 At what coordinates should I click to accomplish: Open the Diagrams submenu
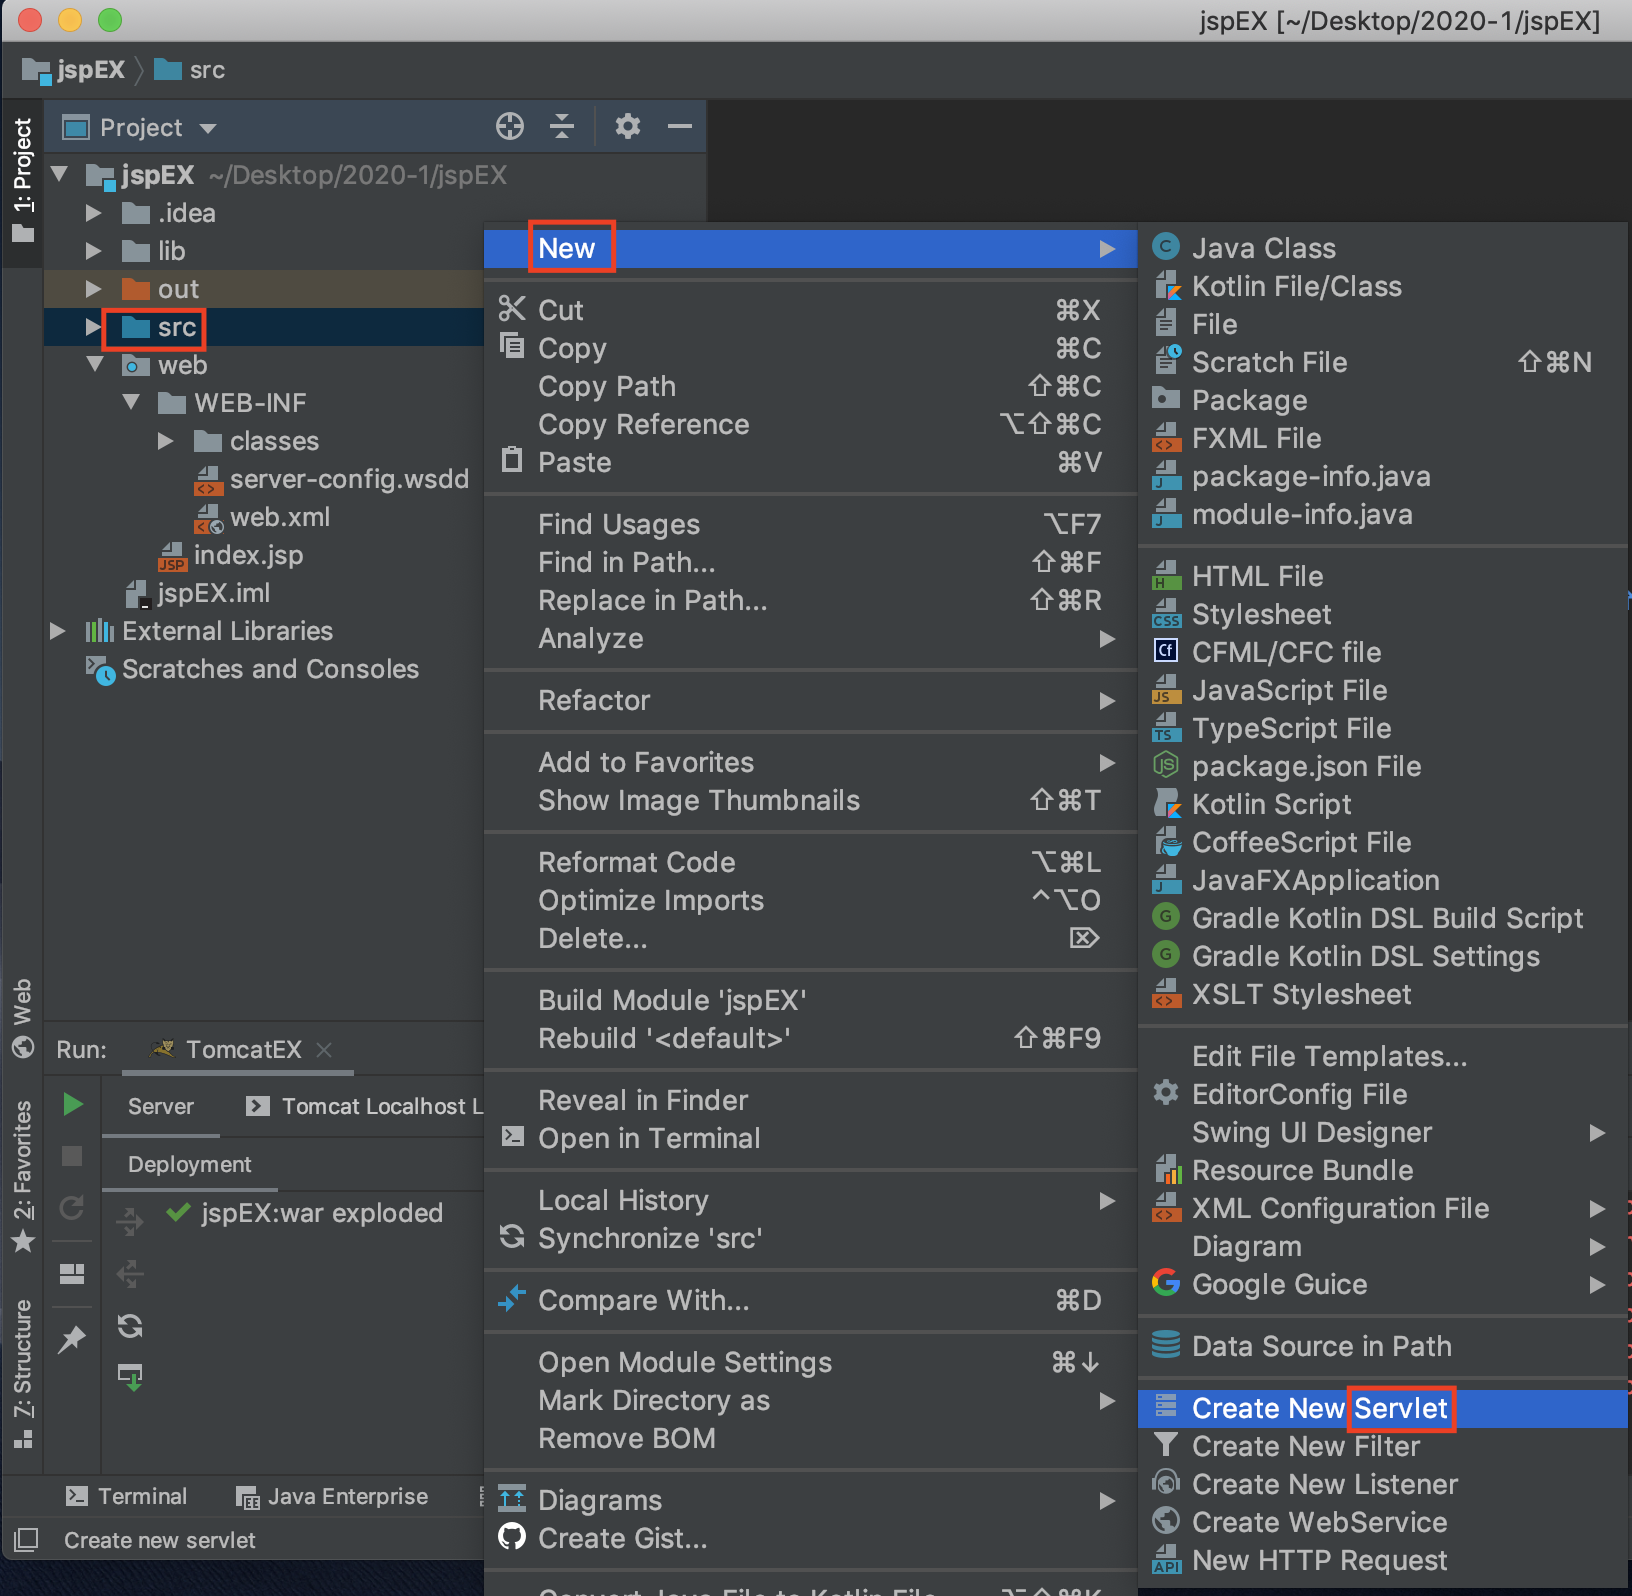810,1500
